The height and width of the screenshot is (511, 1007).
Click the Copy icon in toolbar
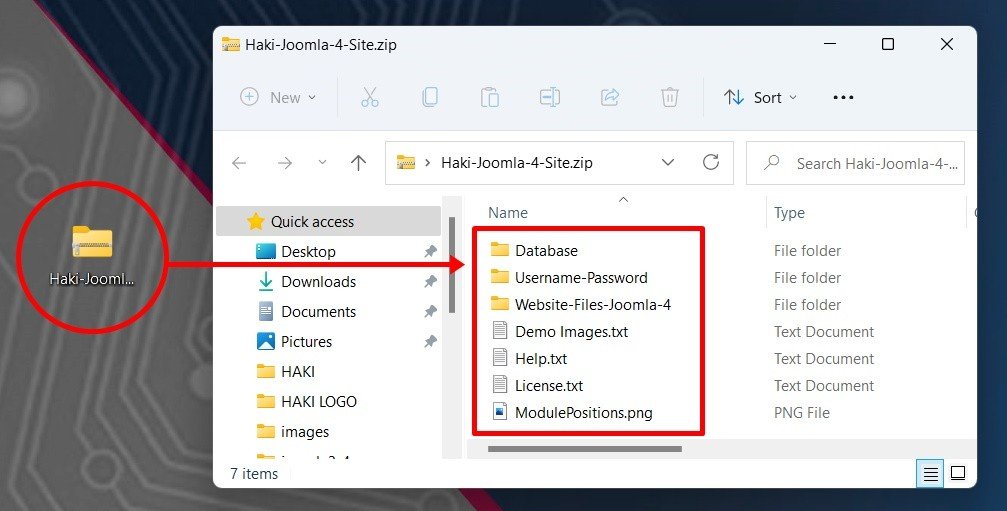430,97
